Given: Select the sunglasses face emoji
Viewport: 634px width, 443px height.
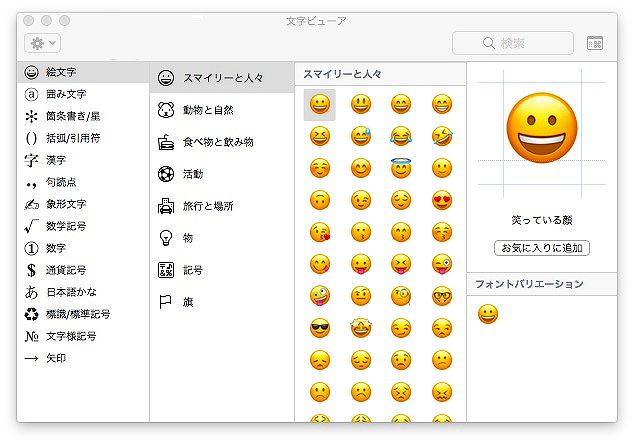Looking at the screenshot, I should coord(320,327).
